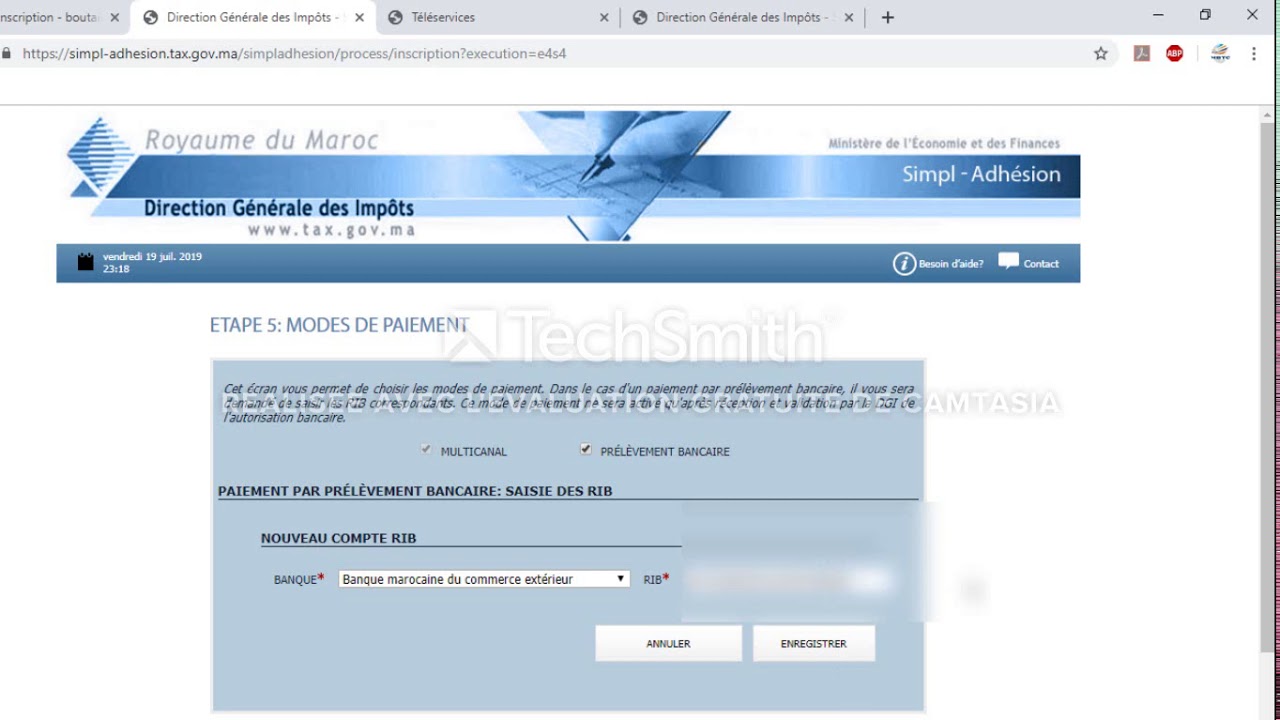Click the Contact speech bubble icon
The image size is (1280, 720).
click(1008, 262)
